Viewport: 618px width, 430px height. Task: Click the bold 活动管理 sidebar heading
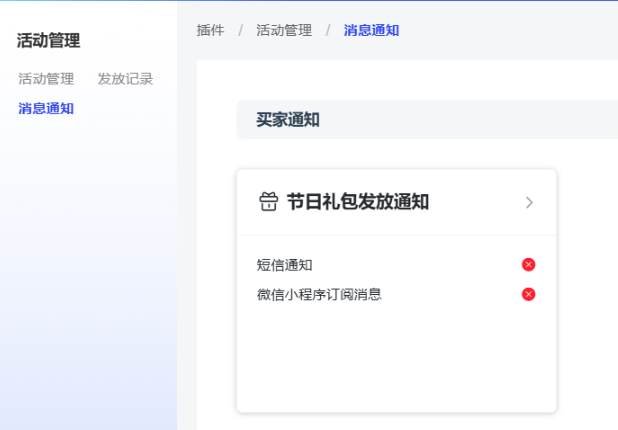point(48,41)
